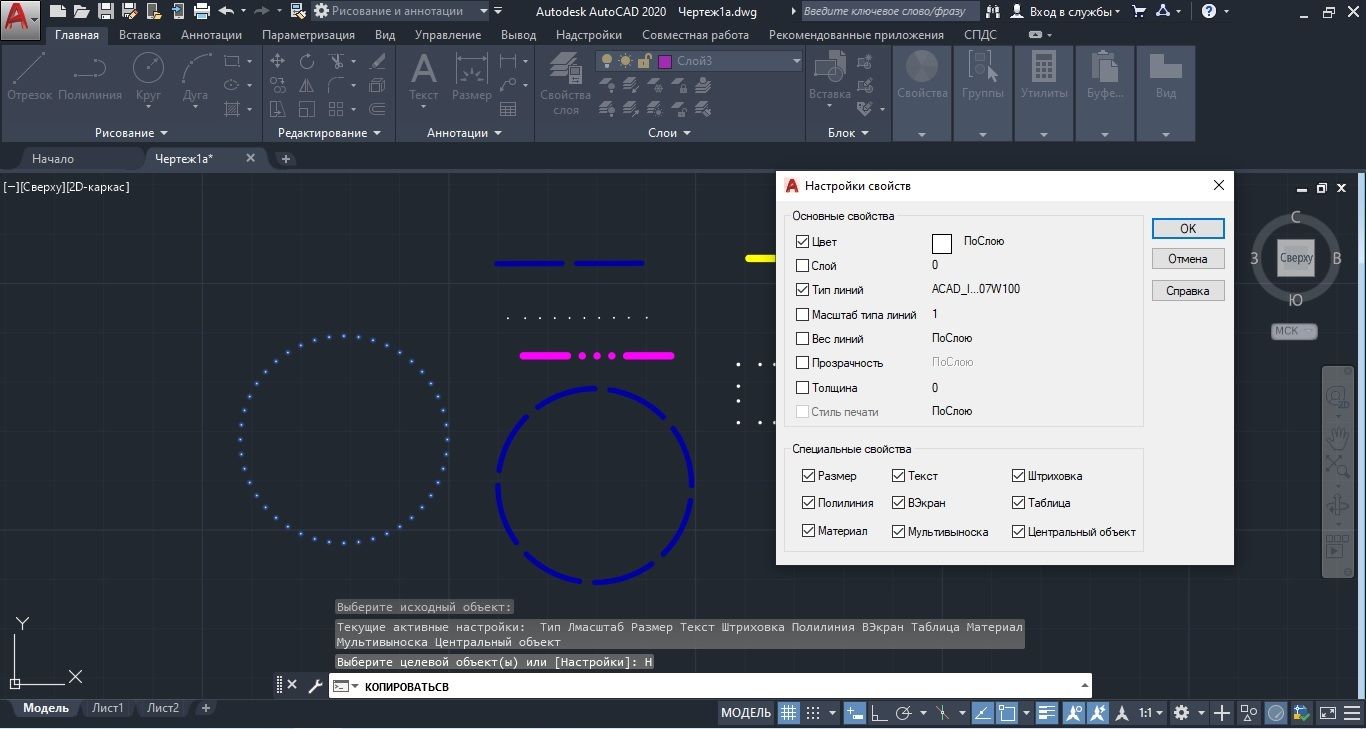Uncheck the Цвет checkbox
Screen dimensions: 1366x729
click(803, 242)
